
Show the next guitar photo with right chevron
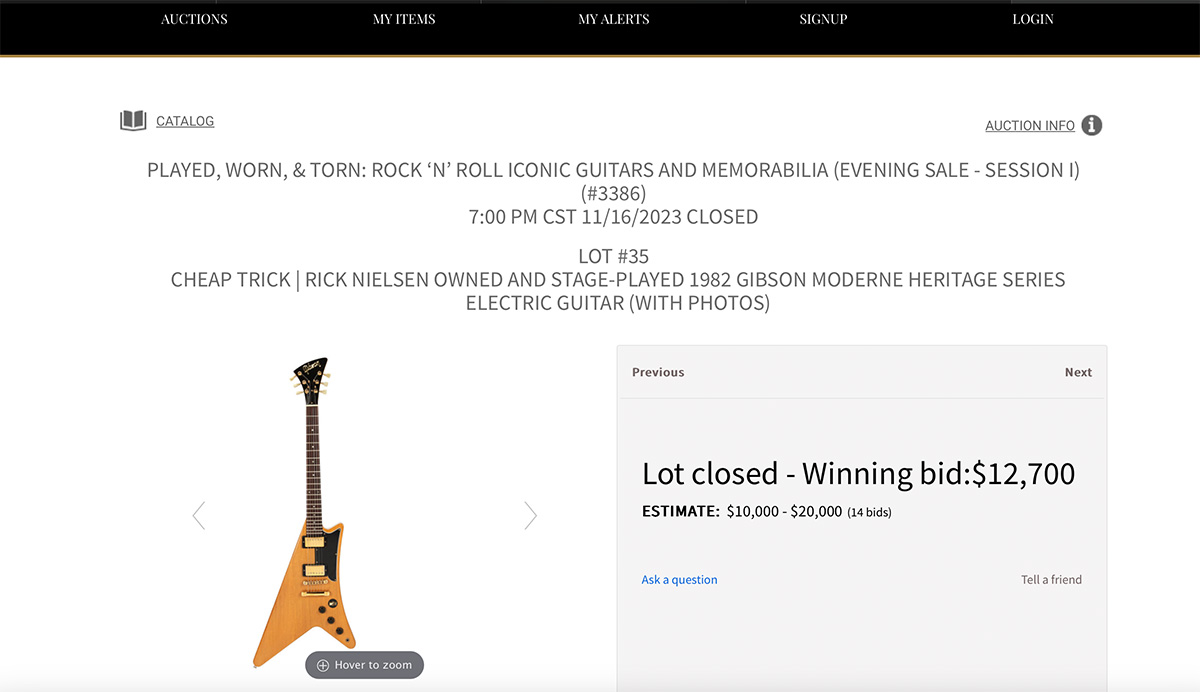530,515
